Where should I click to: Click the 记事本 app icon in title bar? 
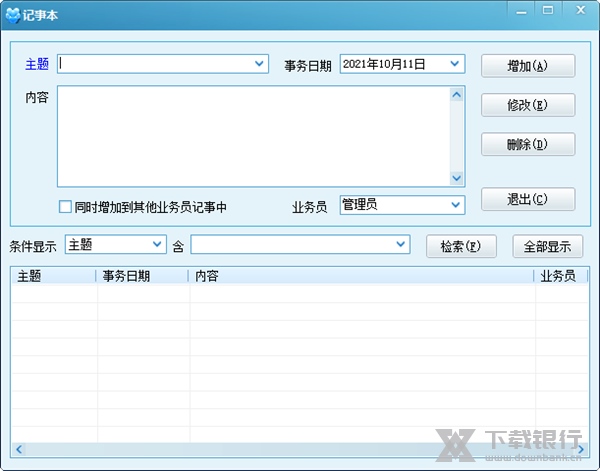12,13
